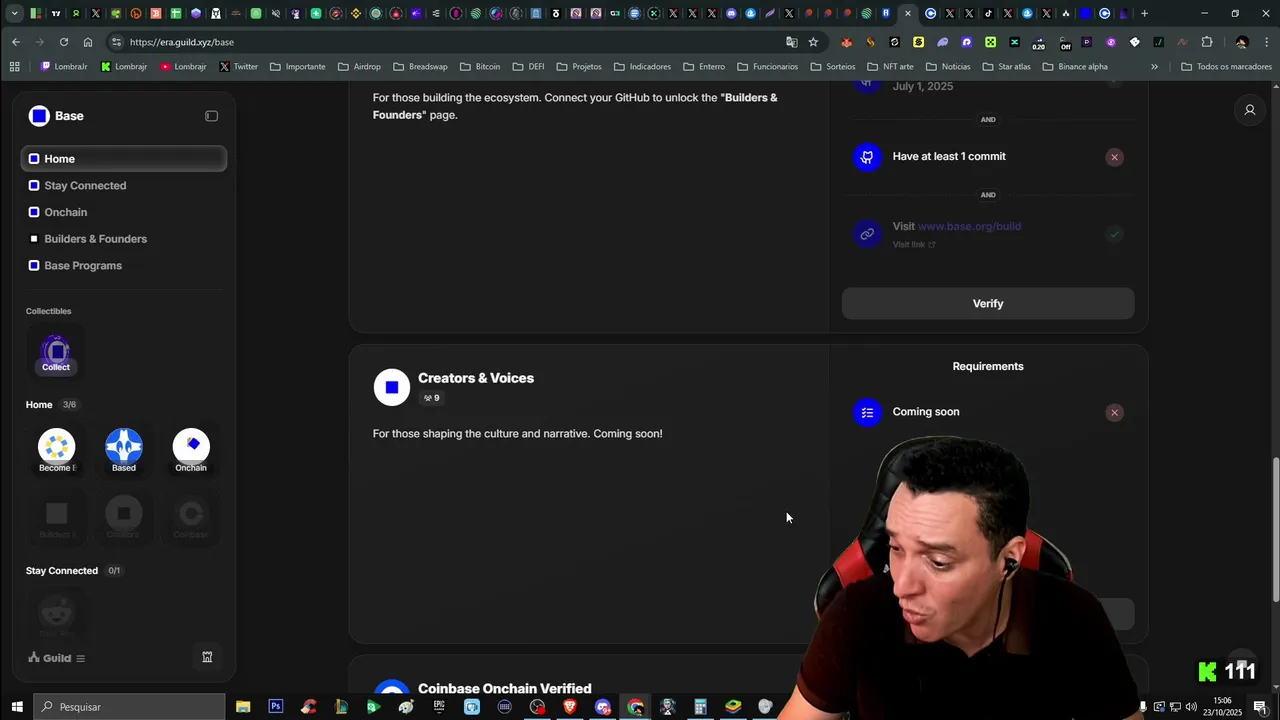The width and height of the screenshot is (1280, 720).
Task: Open the Chrome three-dot menu
Action: pyautogui.click(x=1267, y=42)
